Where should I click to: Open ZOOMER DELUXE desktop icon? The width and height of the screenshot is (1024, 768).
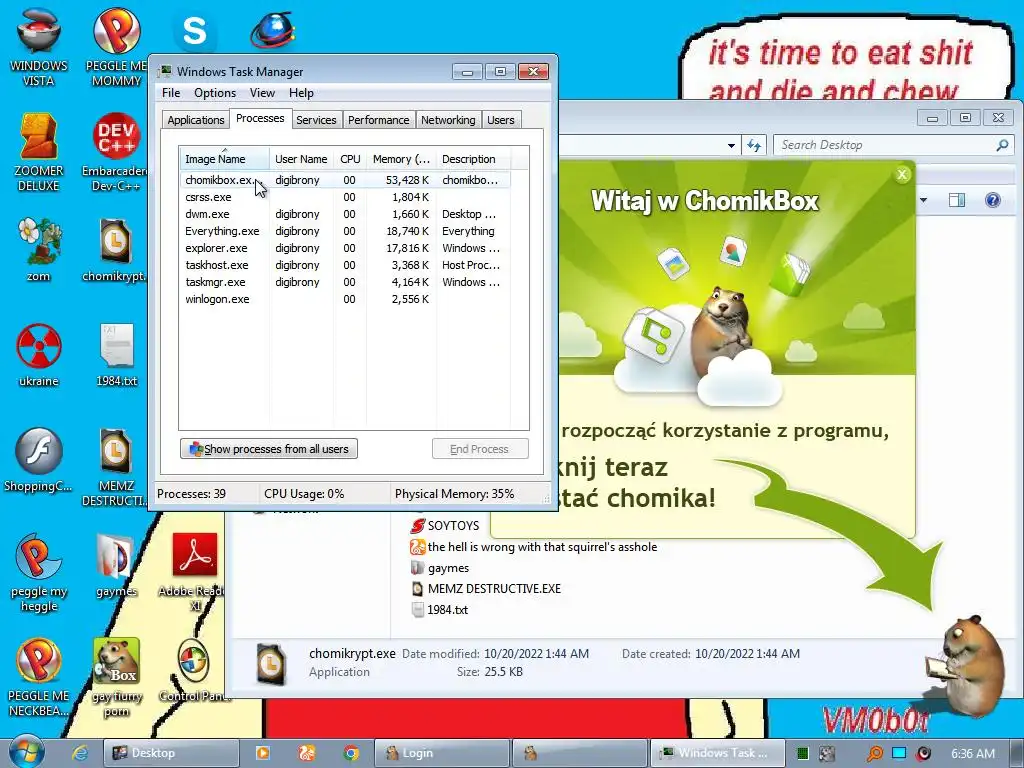point(39,152)
